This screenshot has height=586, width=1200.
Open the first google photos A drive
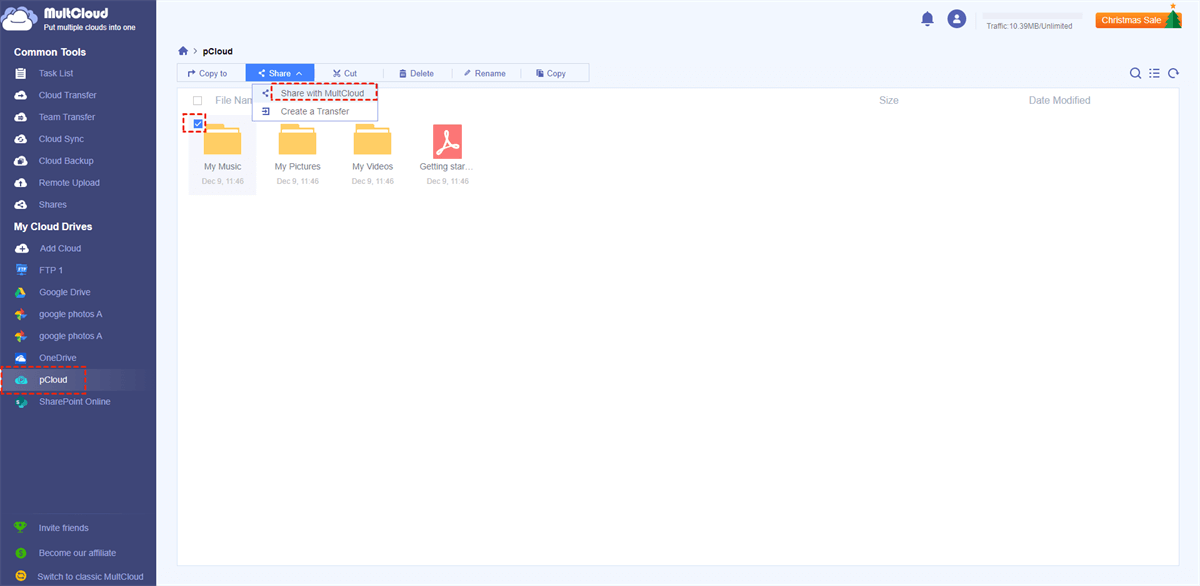click(70, 314)
